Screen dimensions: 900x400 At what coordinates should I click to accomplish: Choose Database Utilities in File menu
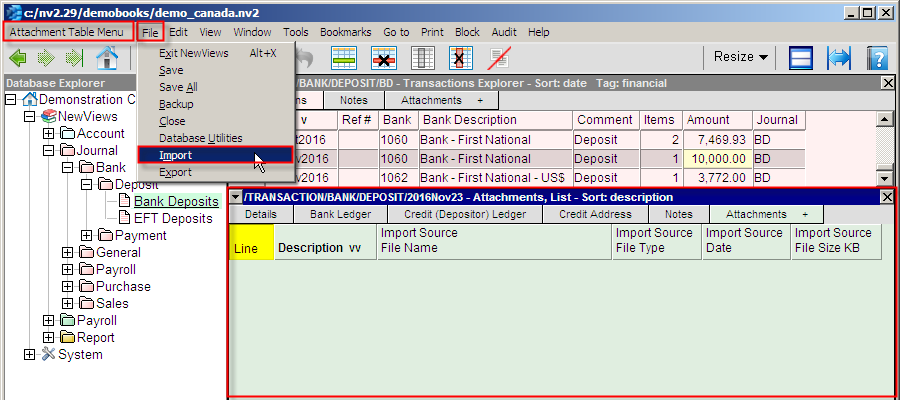200,138
